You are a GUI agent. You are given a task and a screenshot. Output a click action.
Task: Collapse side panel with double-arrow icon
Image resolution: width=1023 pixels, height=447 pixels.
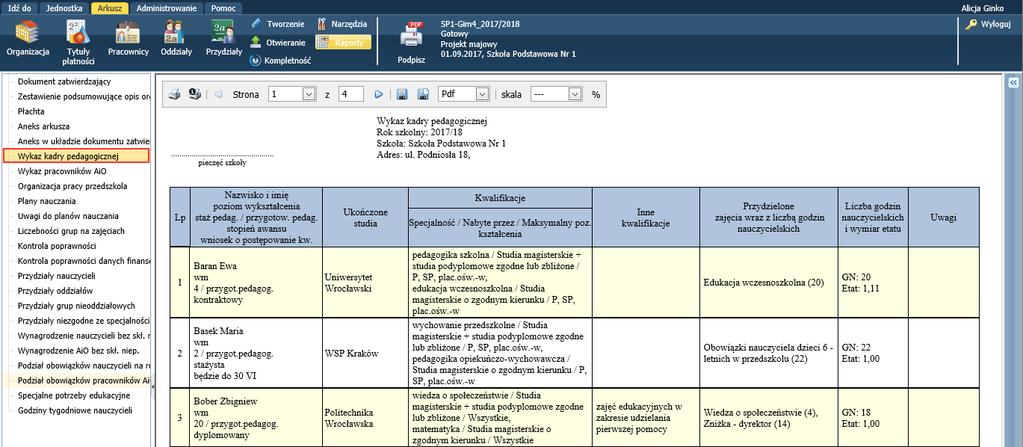[x=1014, y=83]
